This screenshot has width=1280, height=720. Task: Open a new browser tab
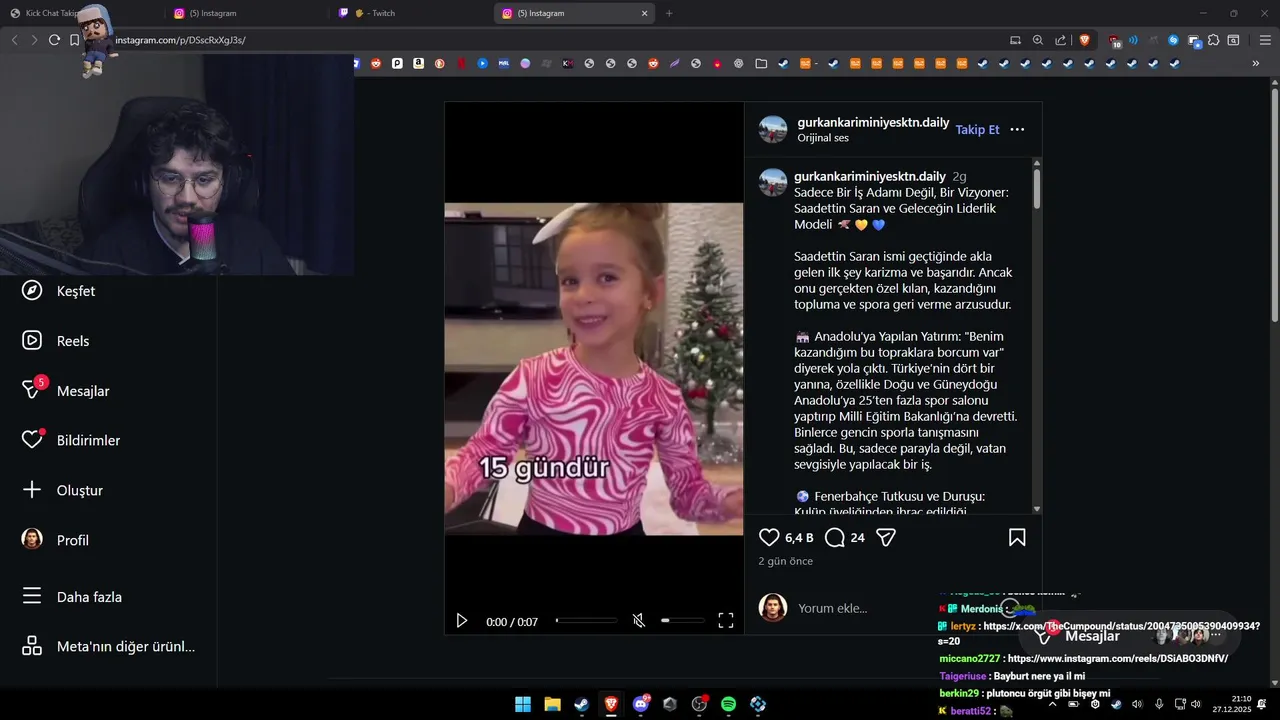[669, 13]
